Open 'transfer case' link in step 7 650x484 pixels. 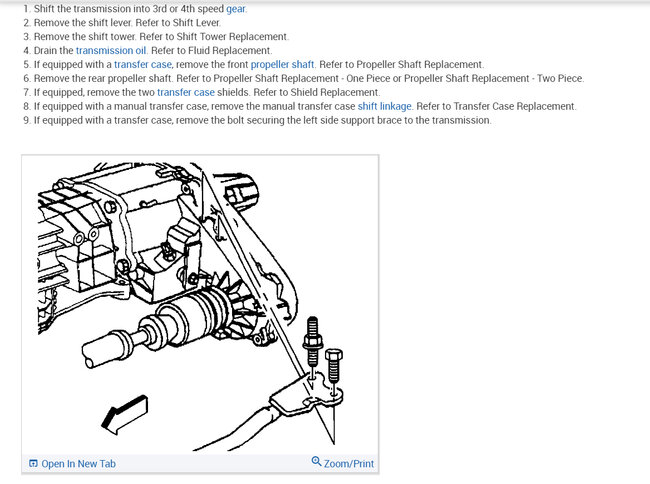tap(186, 92)
